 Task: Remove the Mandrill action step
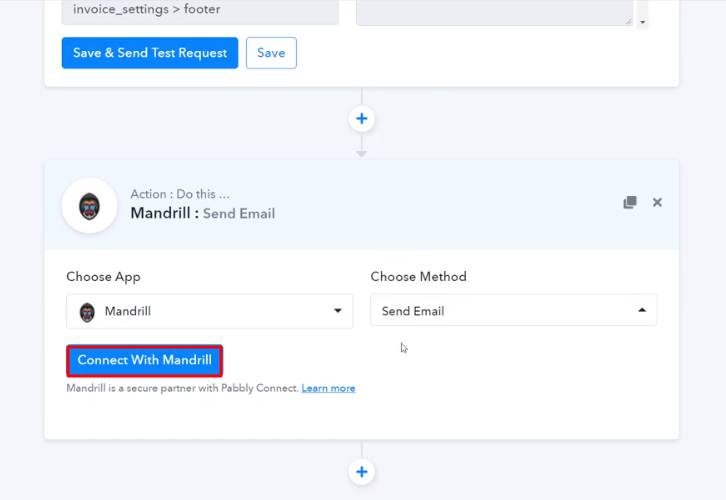pyautogui.click(x=657, y=202)
